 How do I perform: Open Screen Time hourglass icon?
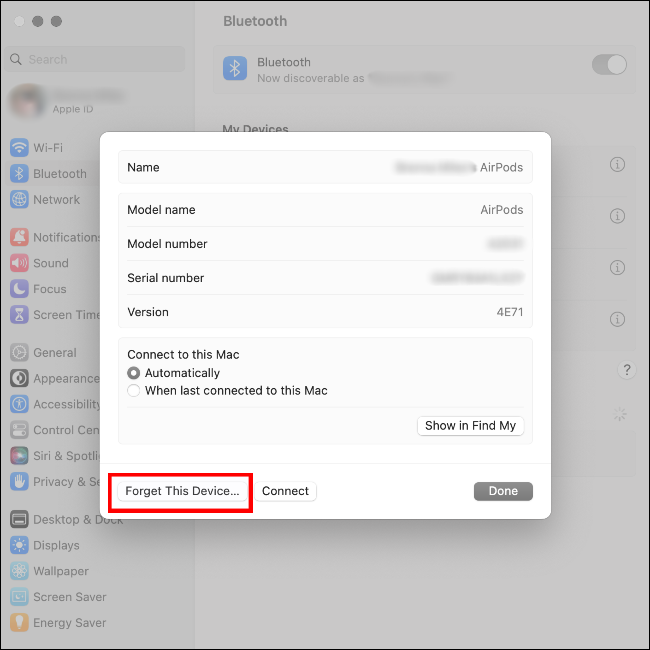tap(19, 315)
